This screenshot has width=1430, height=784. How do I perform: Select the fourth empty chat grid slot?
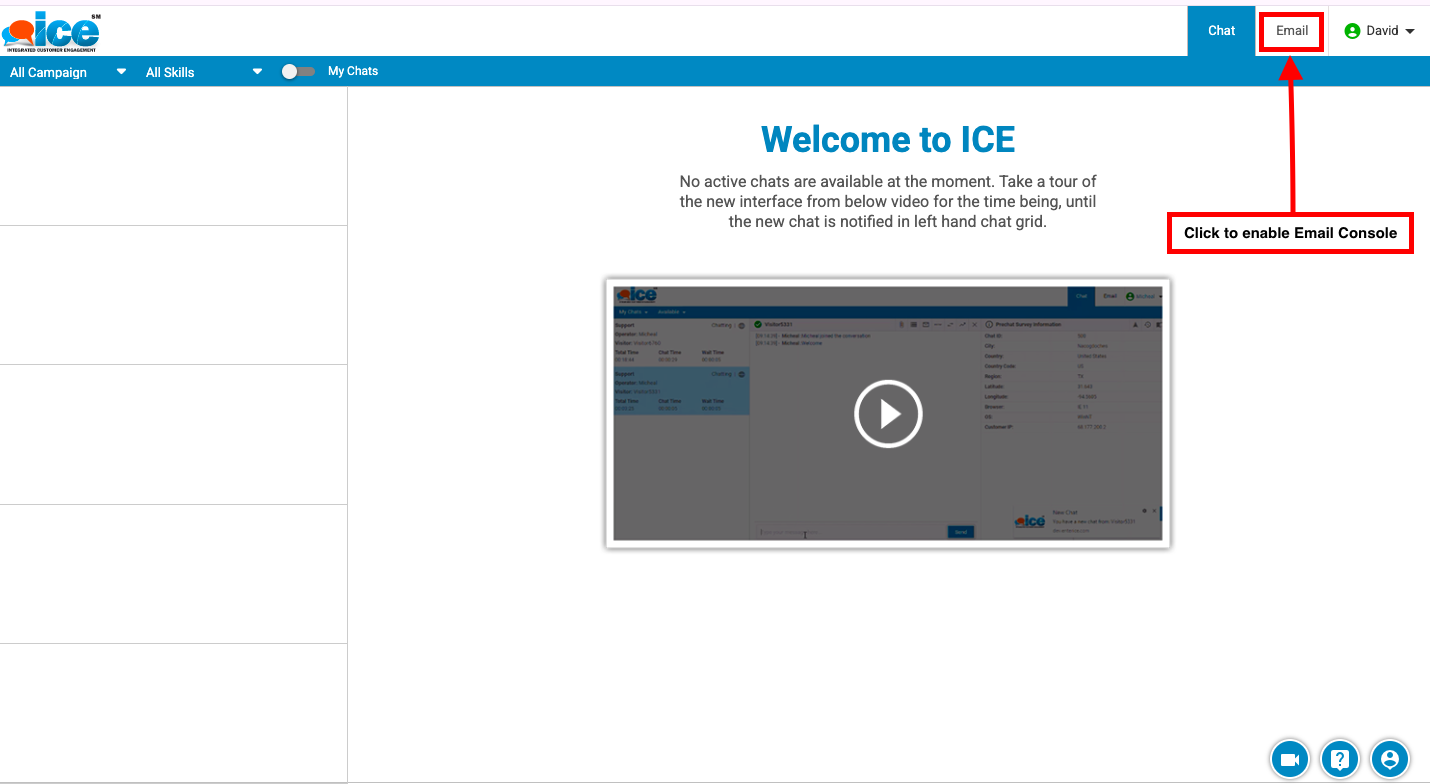pos(173,574)
